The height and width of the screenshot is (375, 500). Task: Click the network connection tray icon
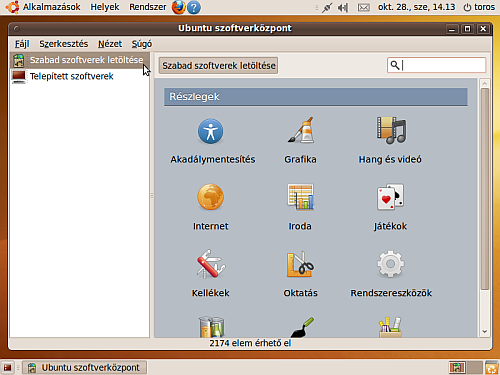(x=327, y=7)
